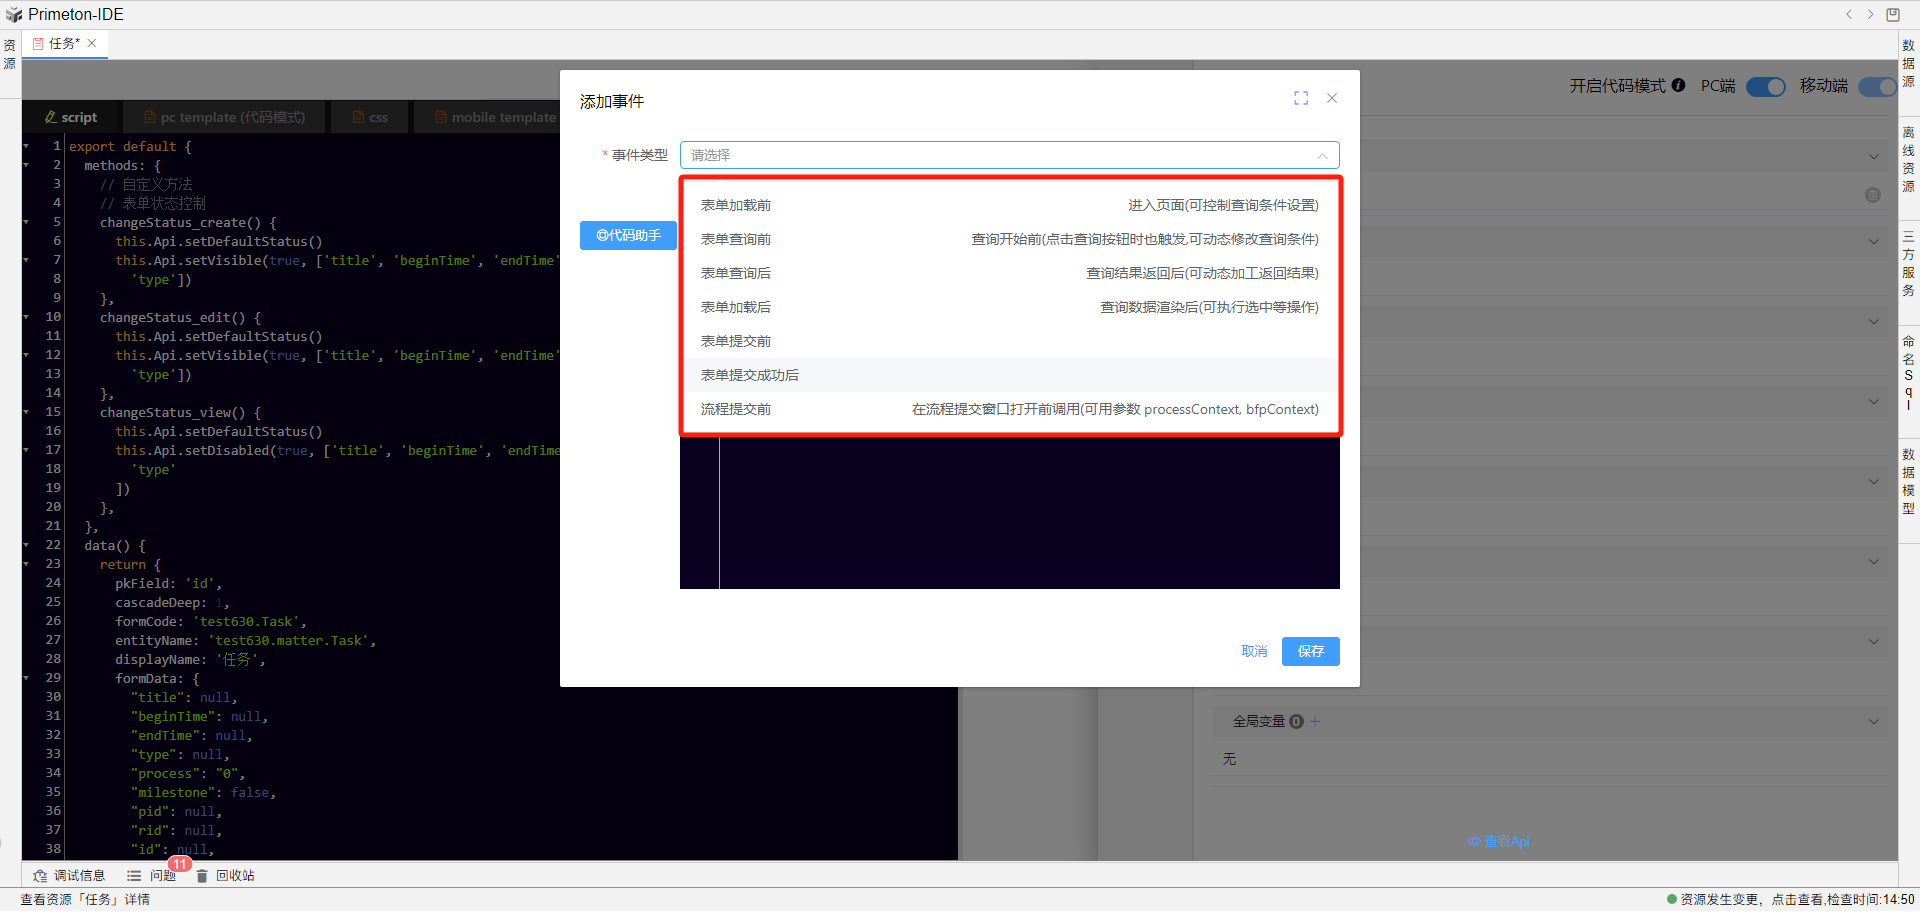Collapse the changeStatus_create fold at line 5
Viewport: 1920px width, 912px height.
tap(27, 222)
